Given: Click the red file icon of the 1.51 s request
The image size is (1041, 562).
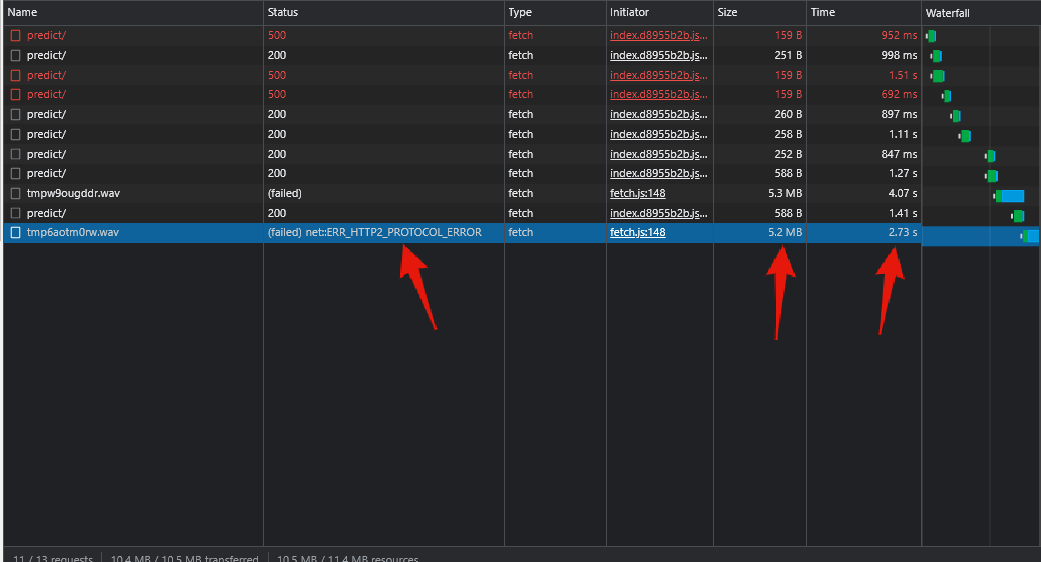Looking at the screenshot, I should 15,76.
